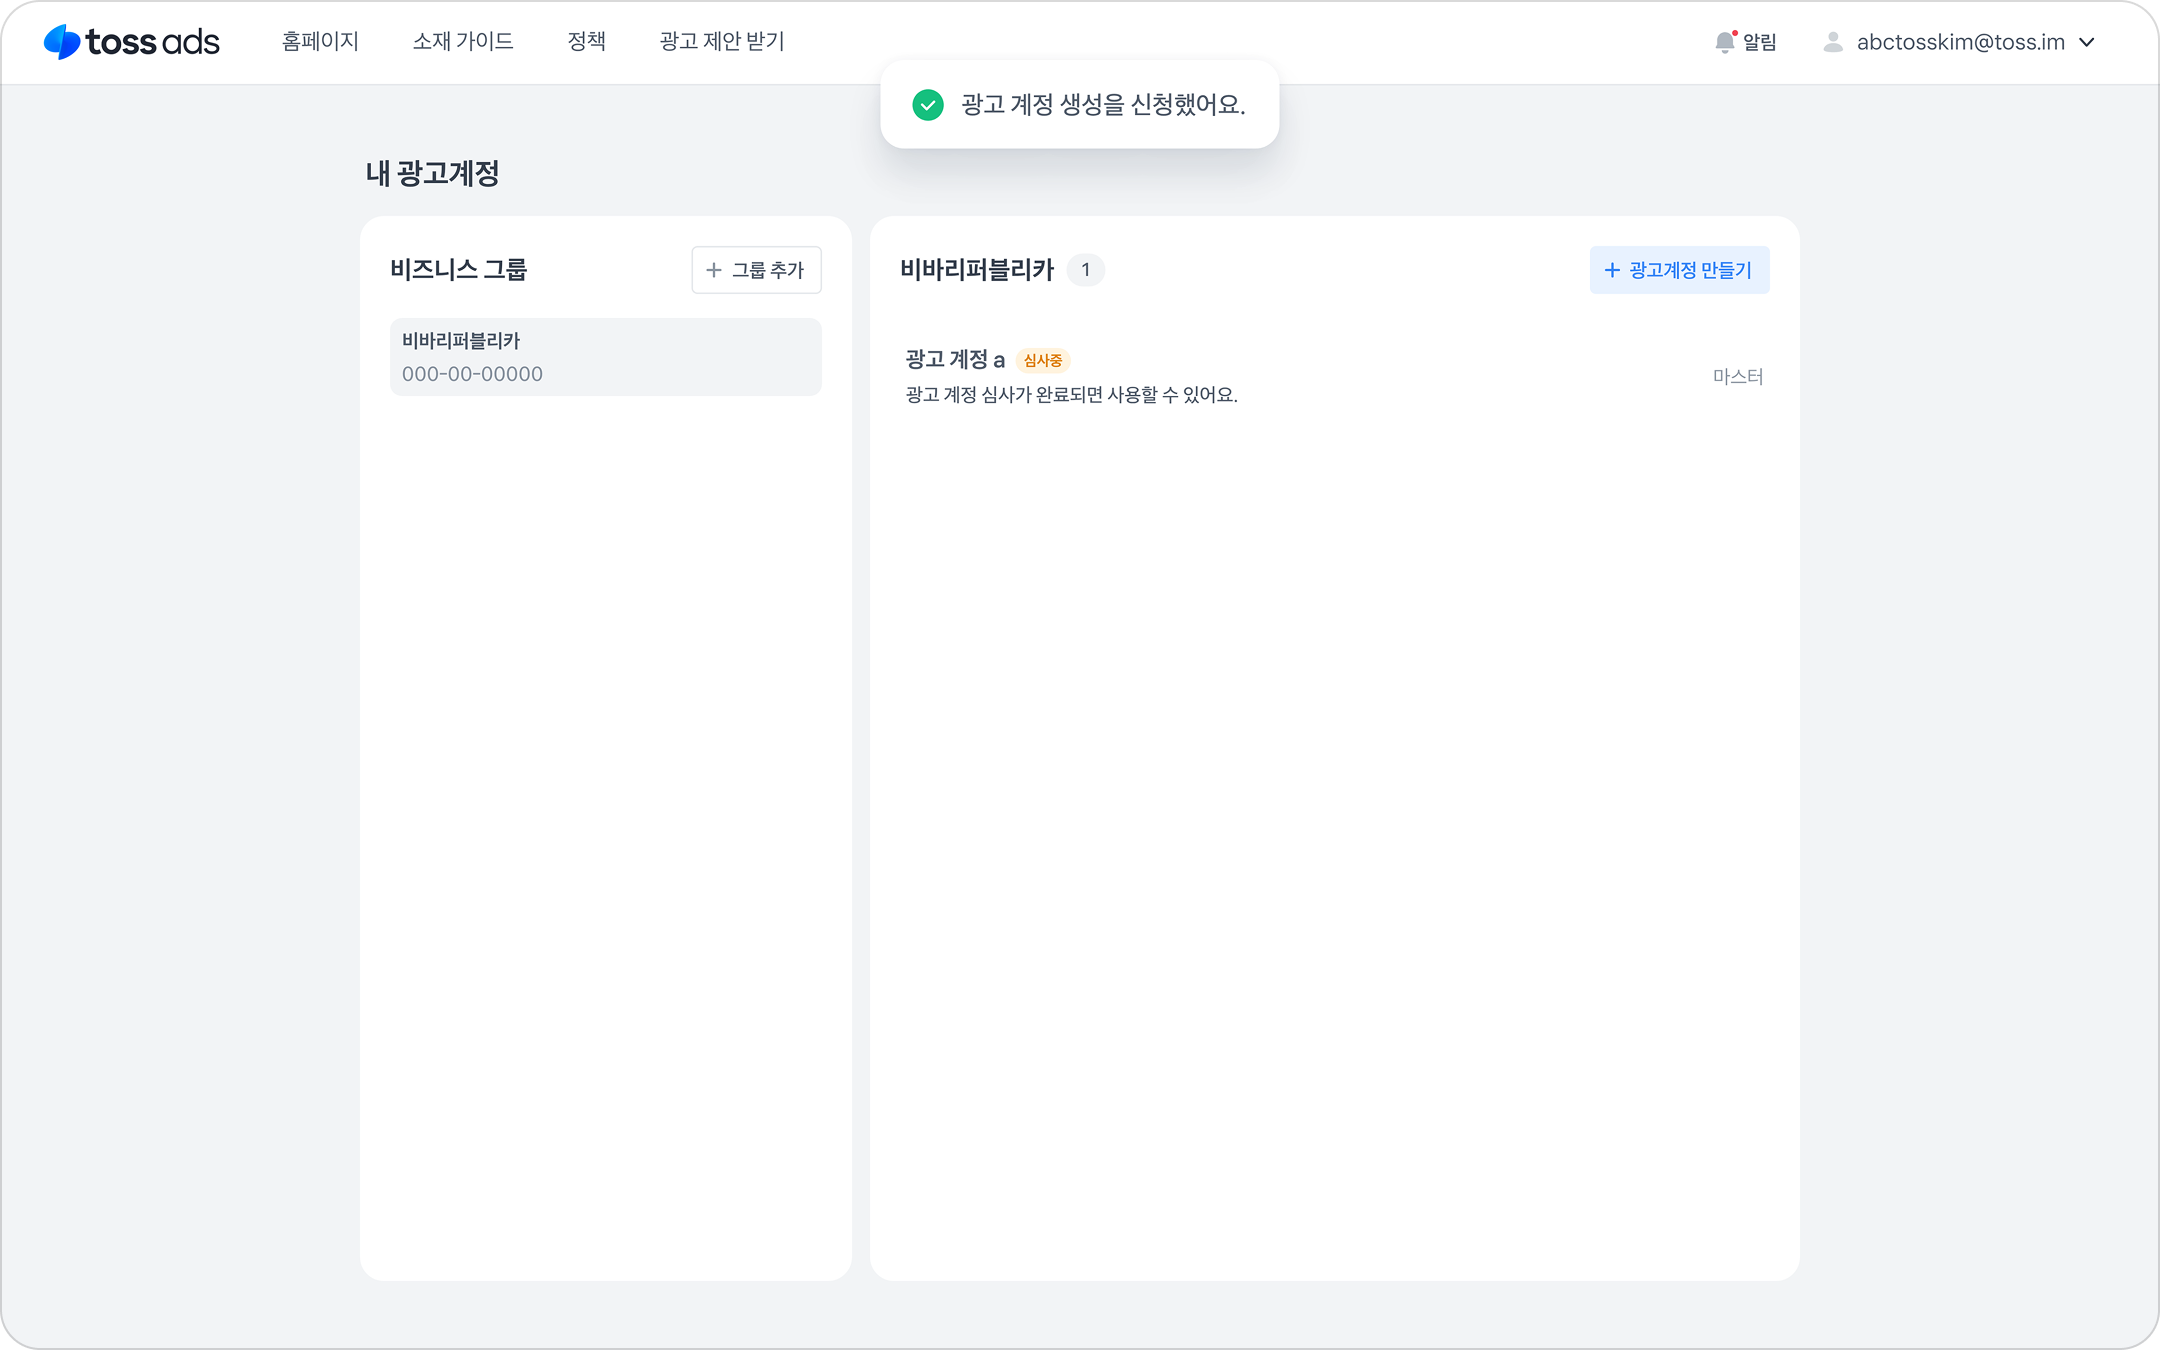Select 비바리퍼블리카 business group in sidebar
The height and width of the screenshot is (1350, 2160).
pos(605,357)
